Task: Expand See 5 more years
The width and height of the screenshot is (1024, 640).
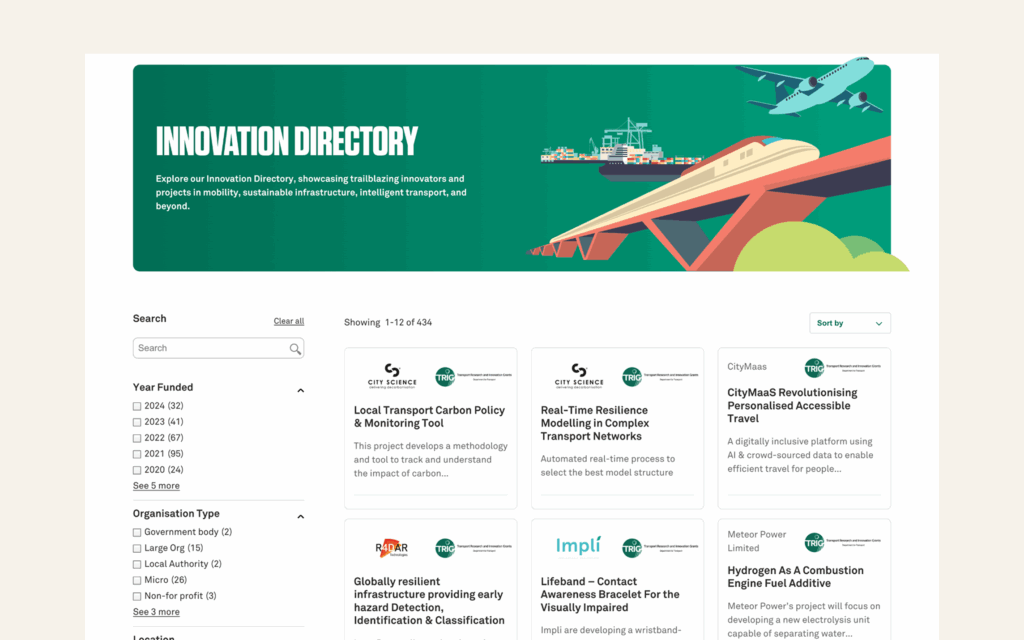Action: tap(156, 485)
